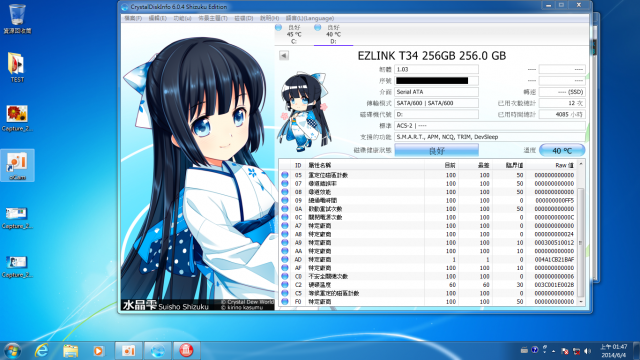Click the volume speaker tray icon
640x360 pixels.
click(587, 351)
